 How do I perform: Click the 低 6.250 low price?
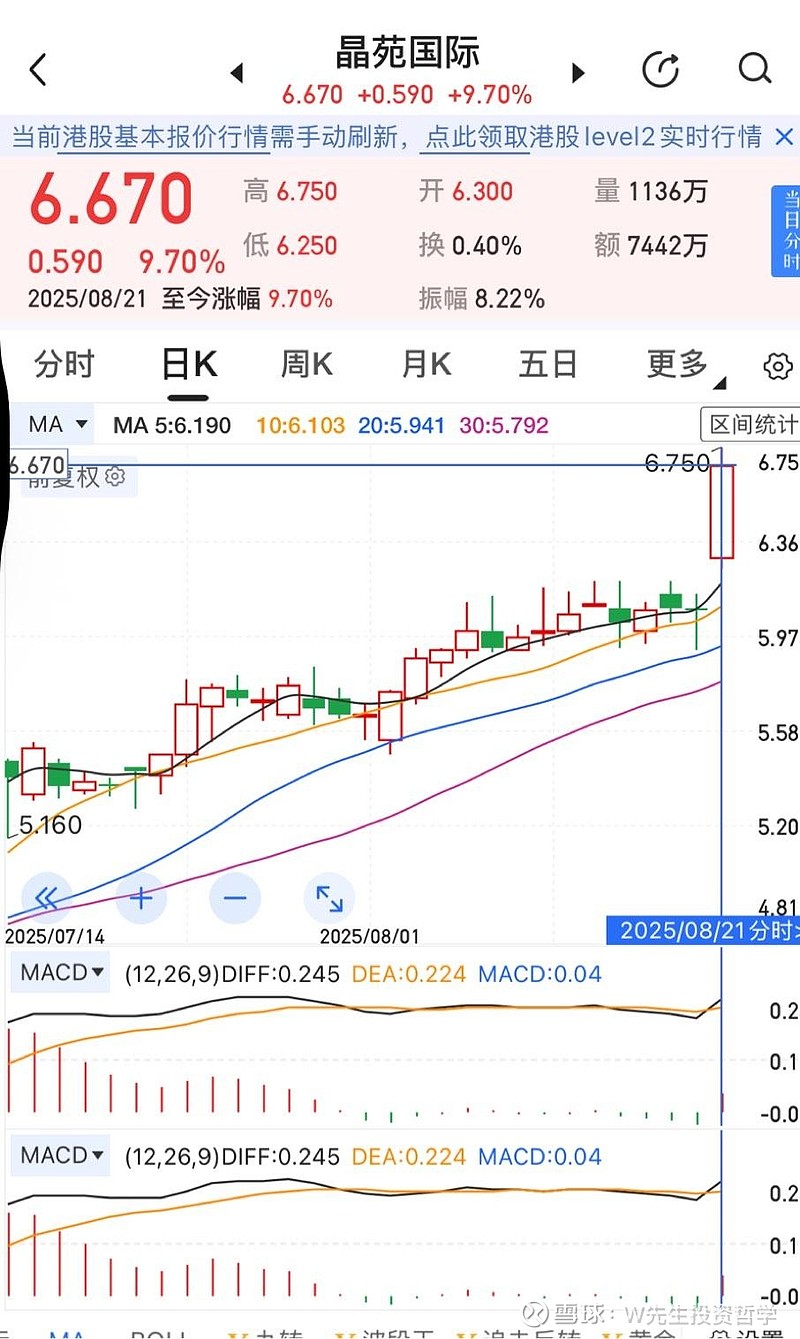(x=290, y=245)
